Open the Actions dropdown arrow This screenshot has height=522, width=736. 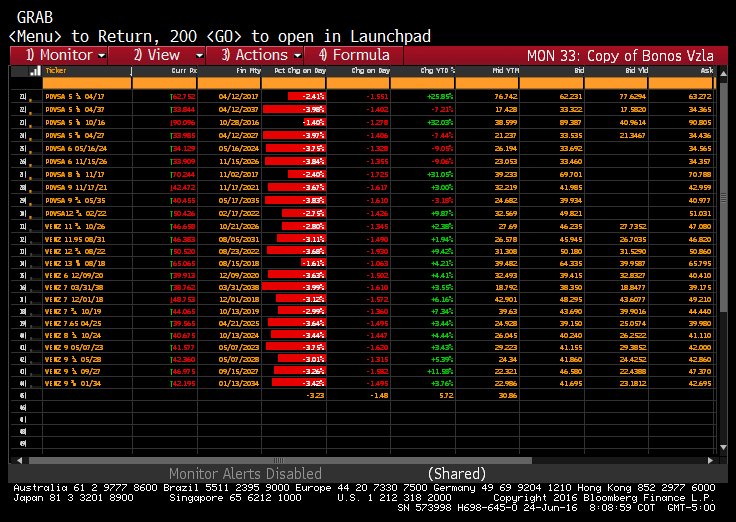point(298,56)
